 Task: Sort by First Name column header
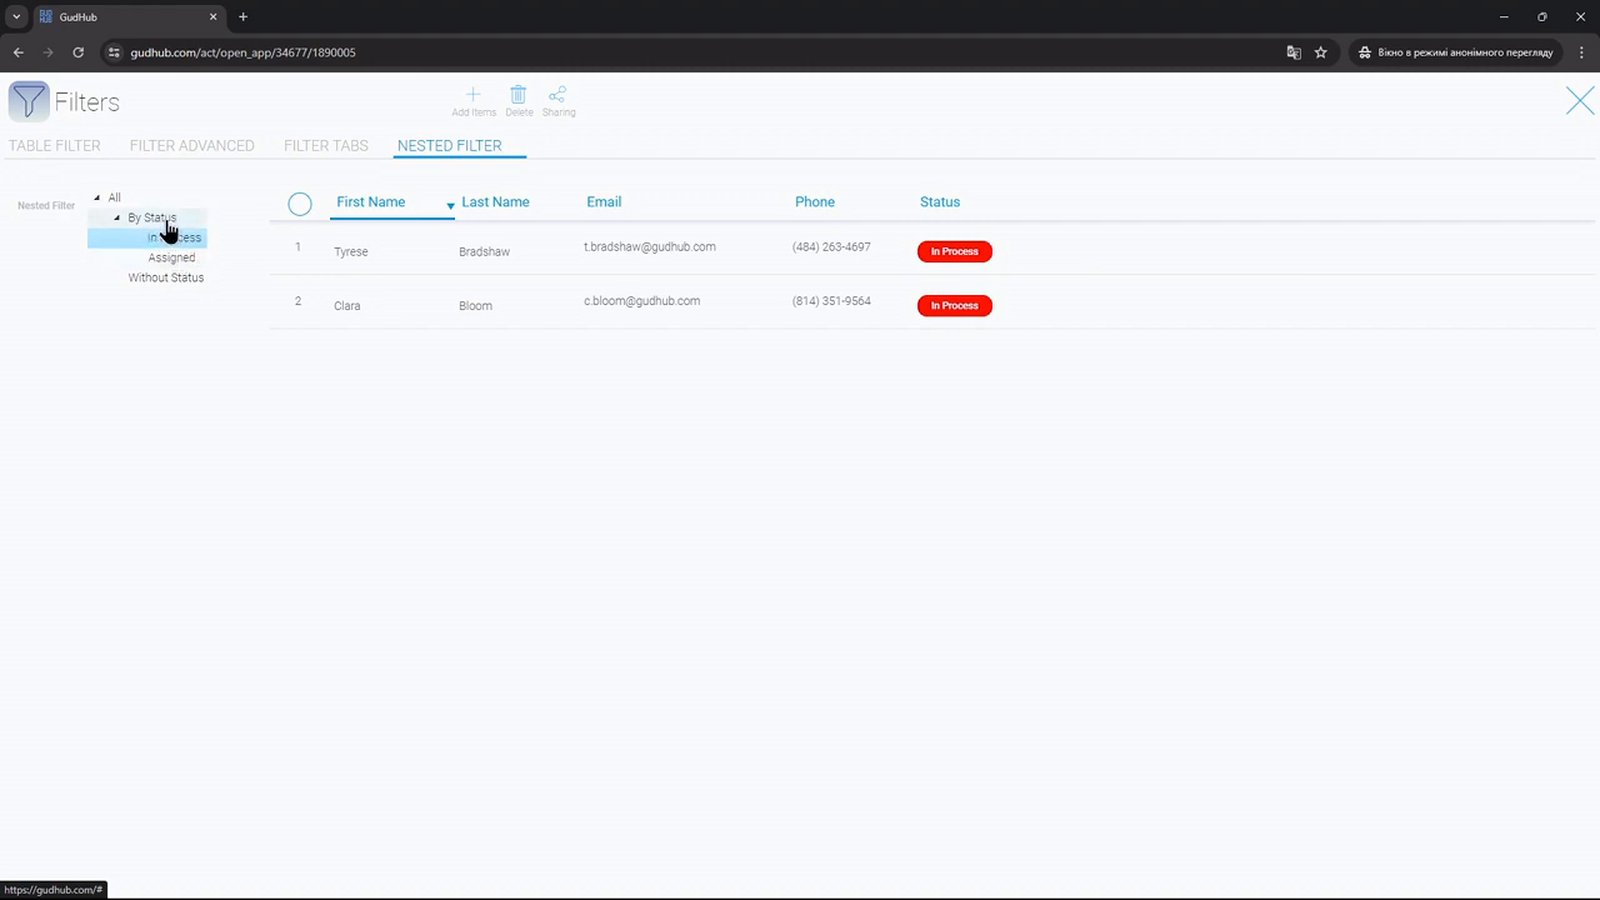[x=371, y=202]
